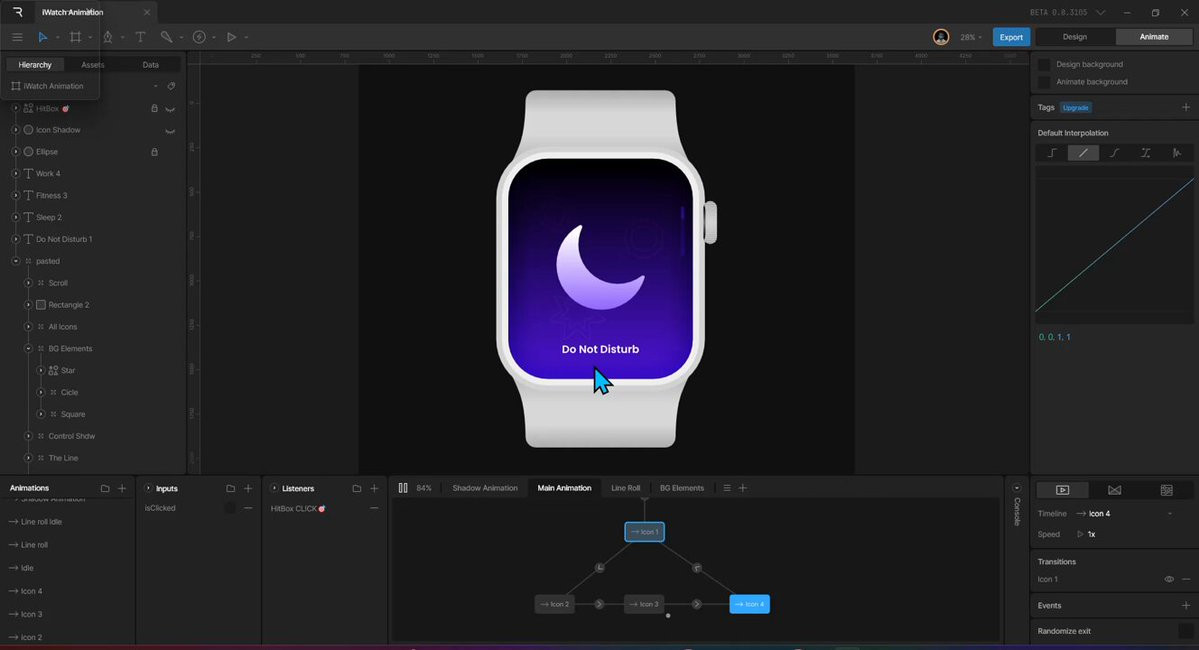Click the Play preview tool icon
This screenshot has height=650, width=1199.
click(x=231, y=37)
